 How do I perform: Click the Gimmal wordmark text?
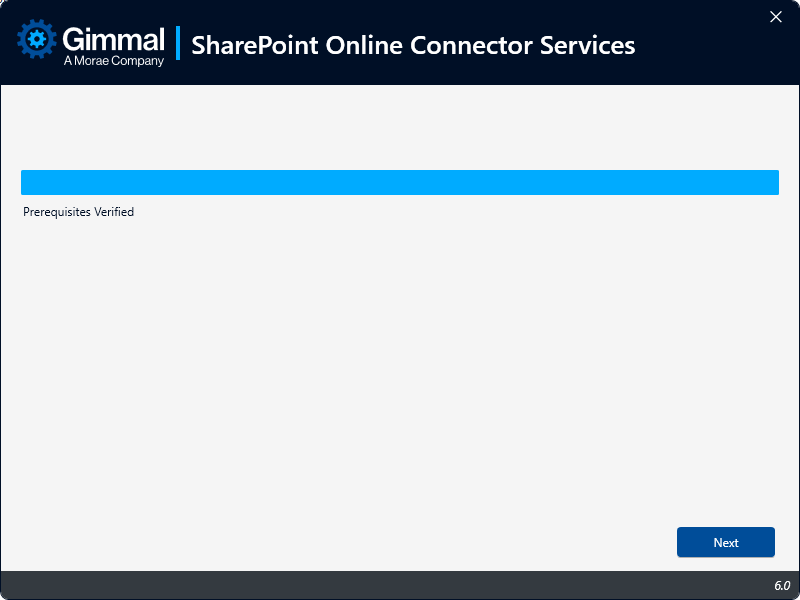tap(113, 39)
